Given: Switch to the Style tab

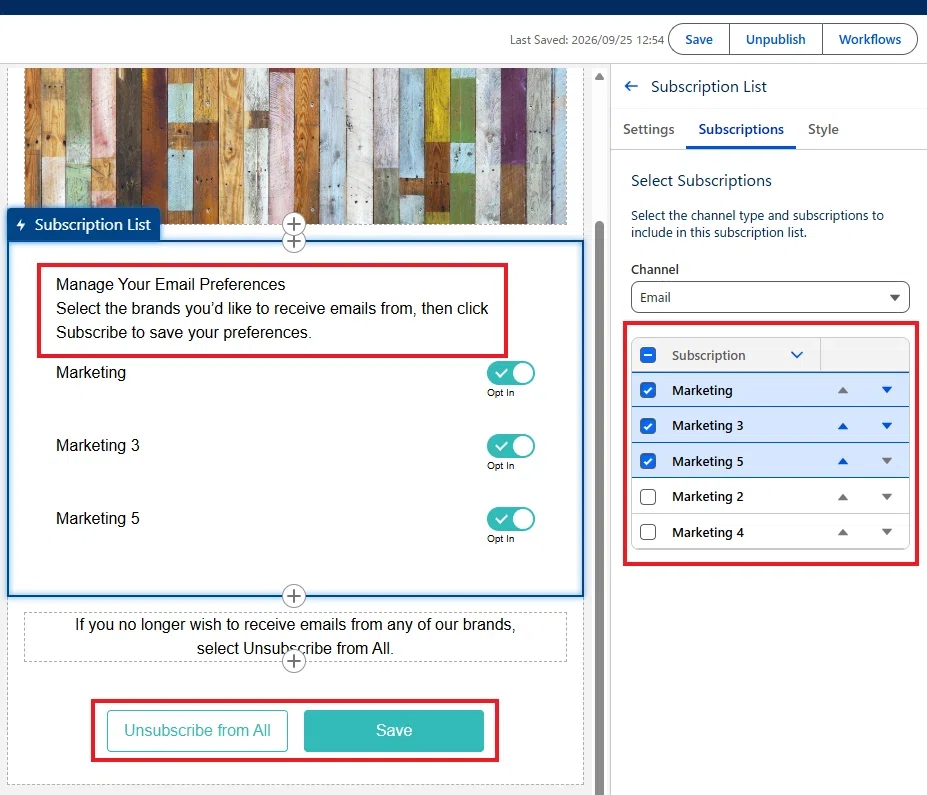Looking at the screenshot, I should pyautogui.click(x=823, y=129).
